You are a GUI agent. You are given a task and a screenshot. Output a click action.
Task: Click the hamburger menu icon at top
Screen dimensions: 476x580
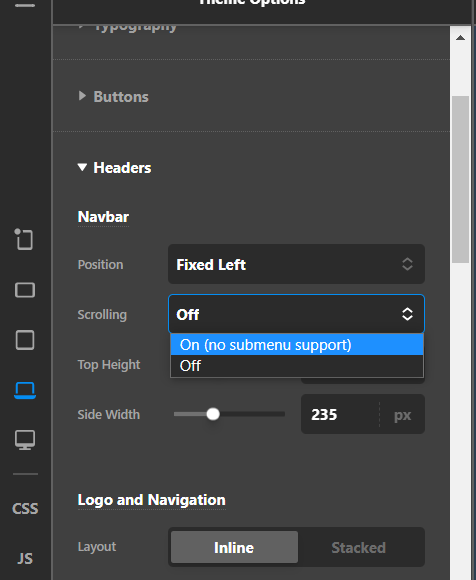pos(25,5)
